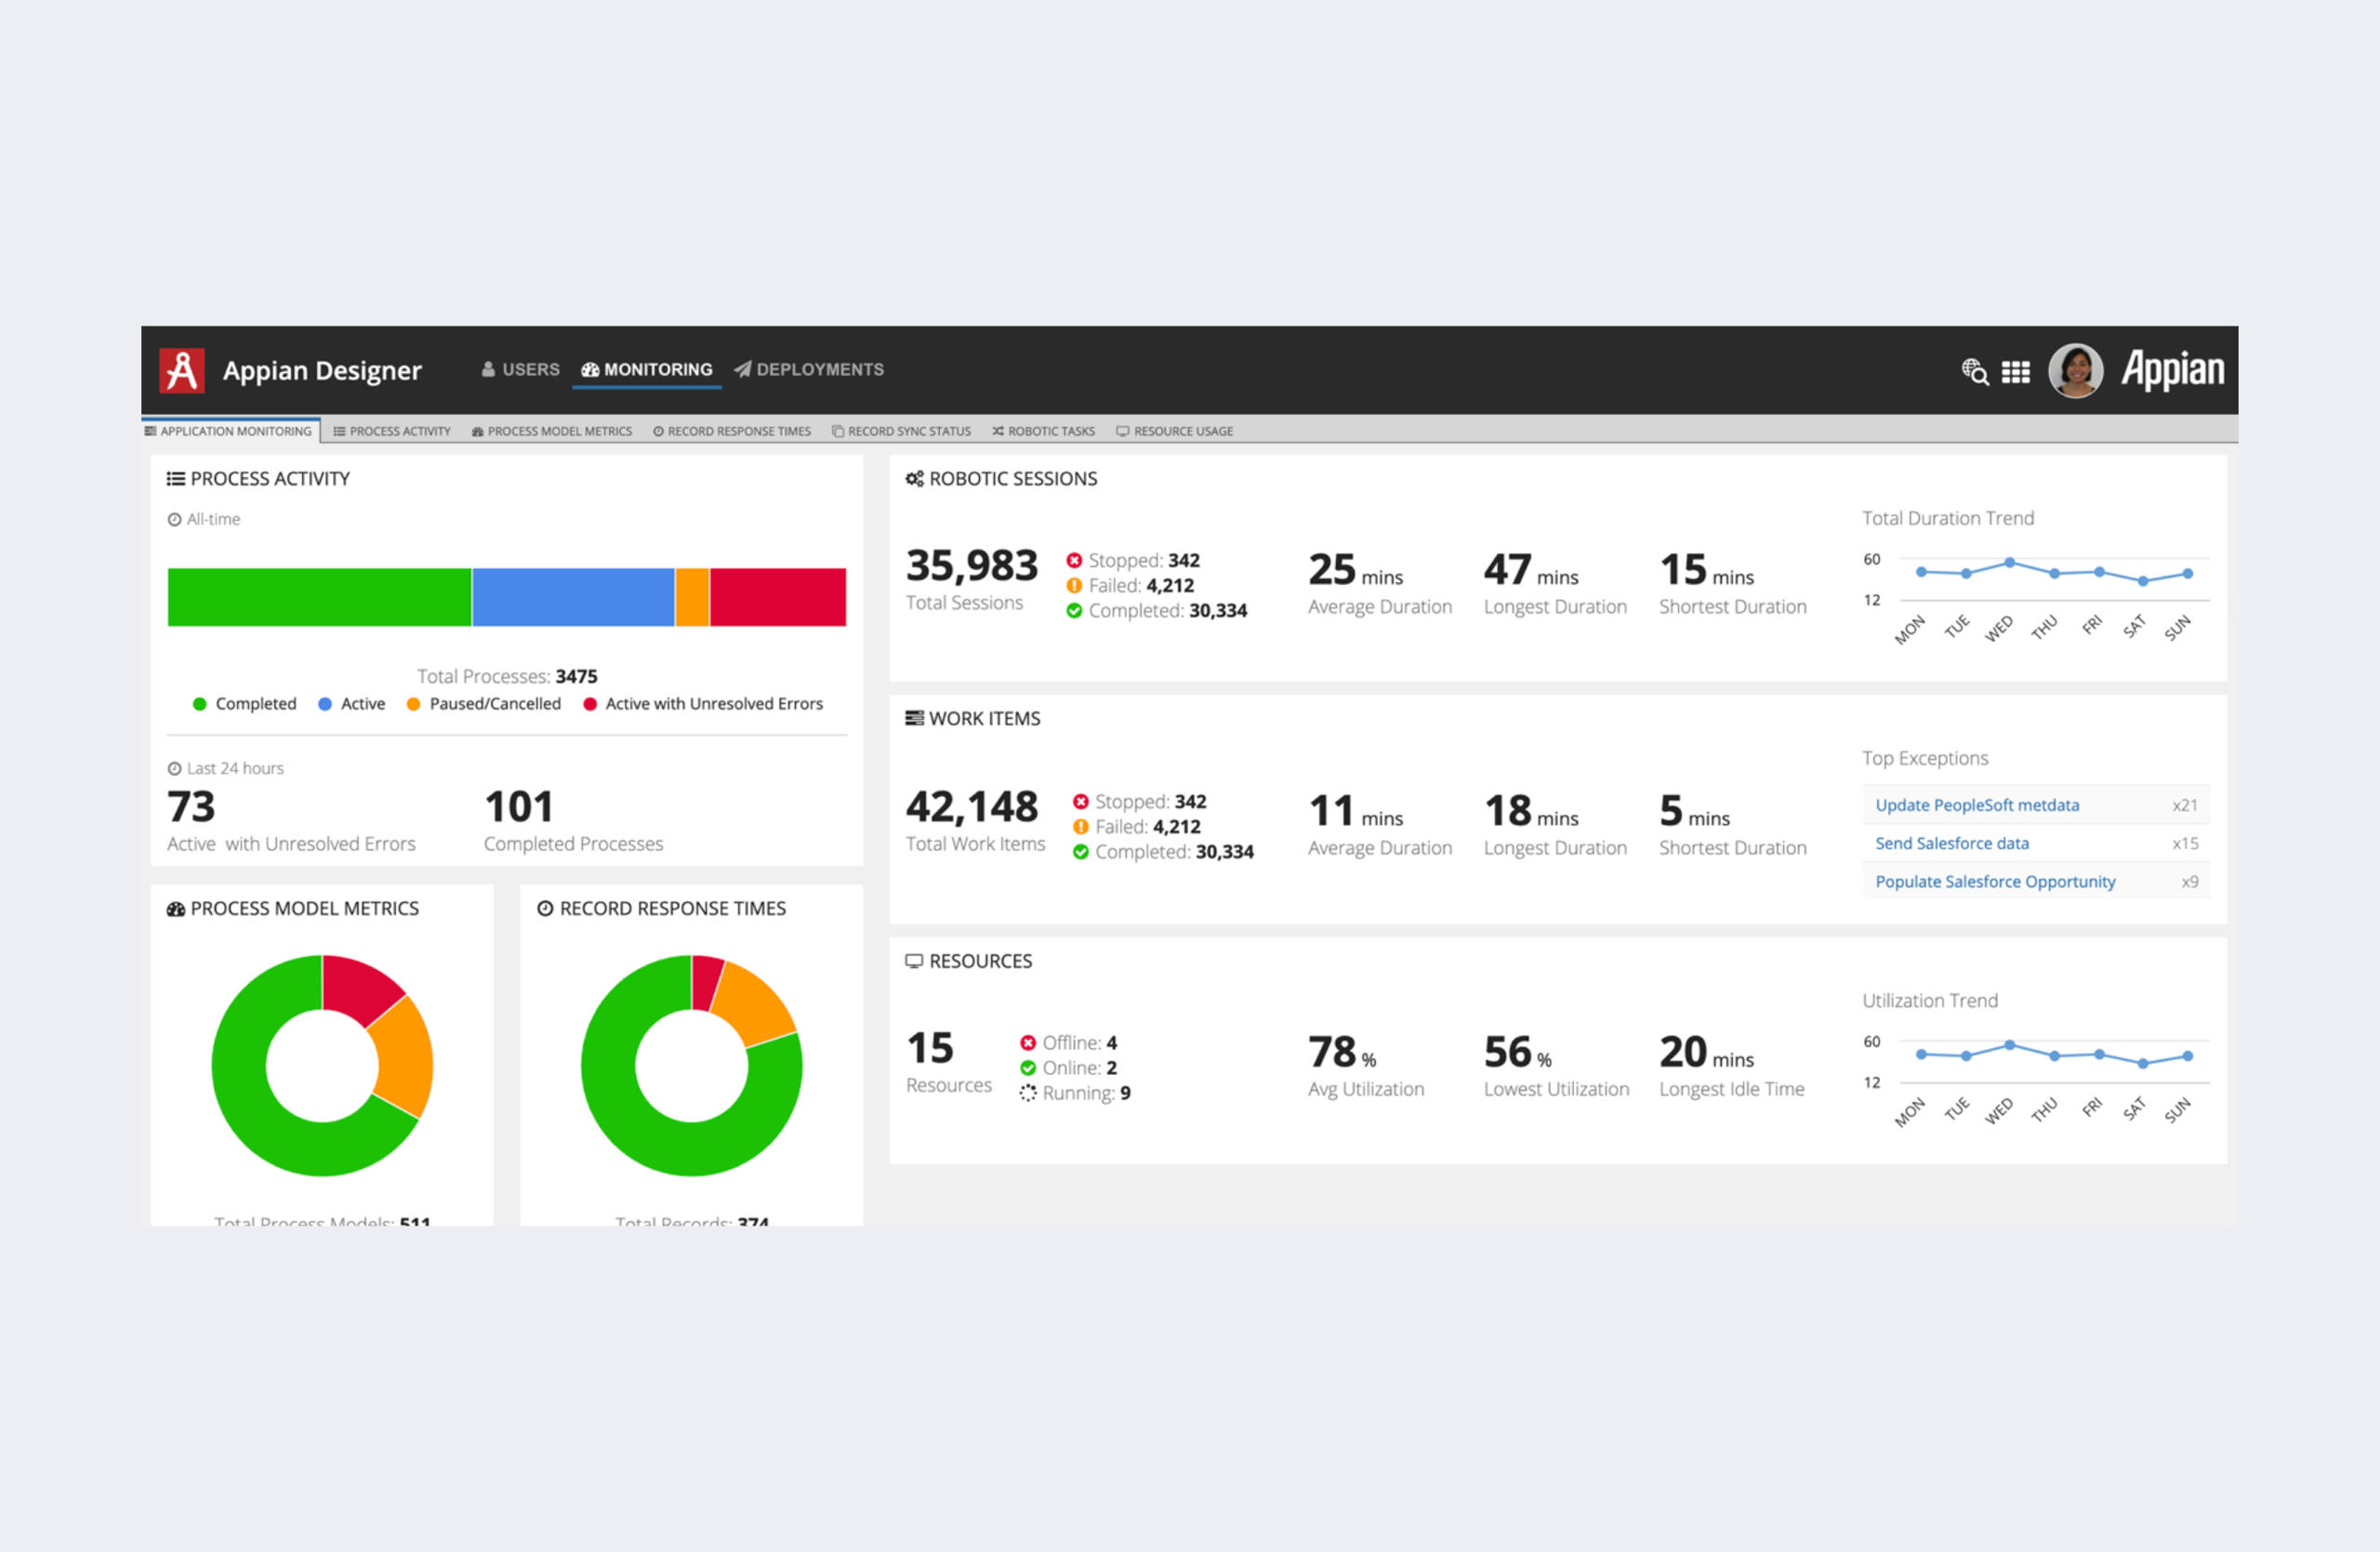Open the Robotic Tasks sub-tab

(x=1043, y=431)
